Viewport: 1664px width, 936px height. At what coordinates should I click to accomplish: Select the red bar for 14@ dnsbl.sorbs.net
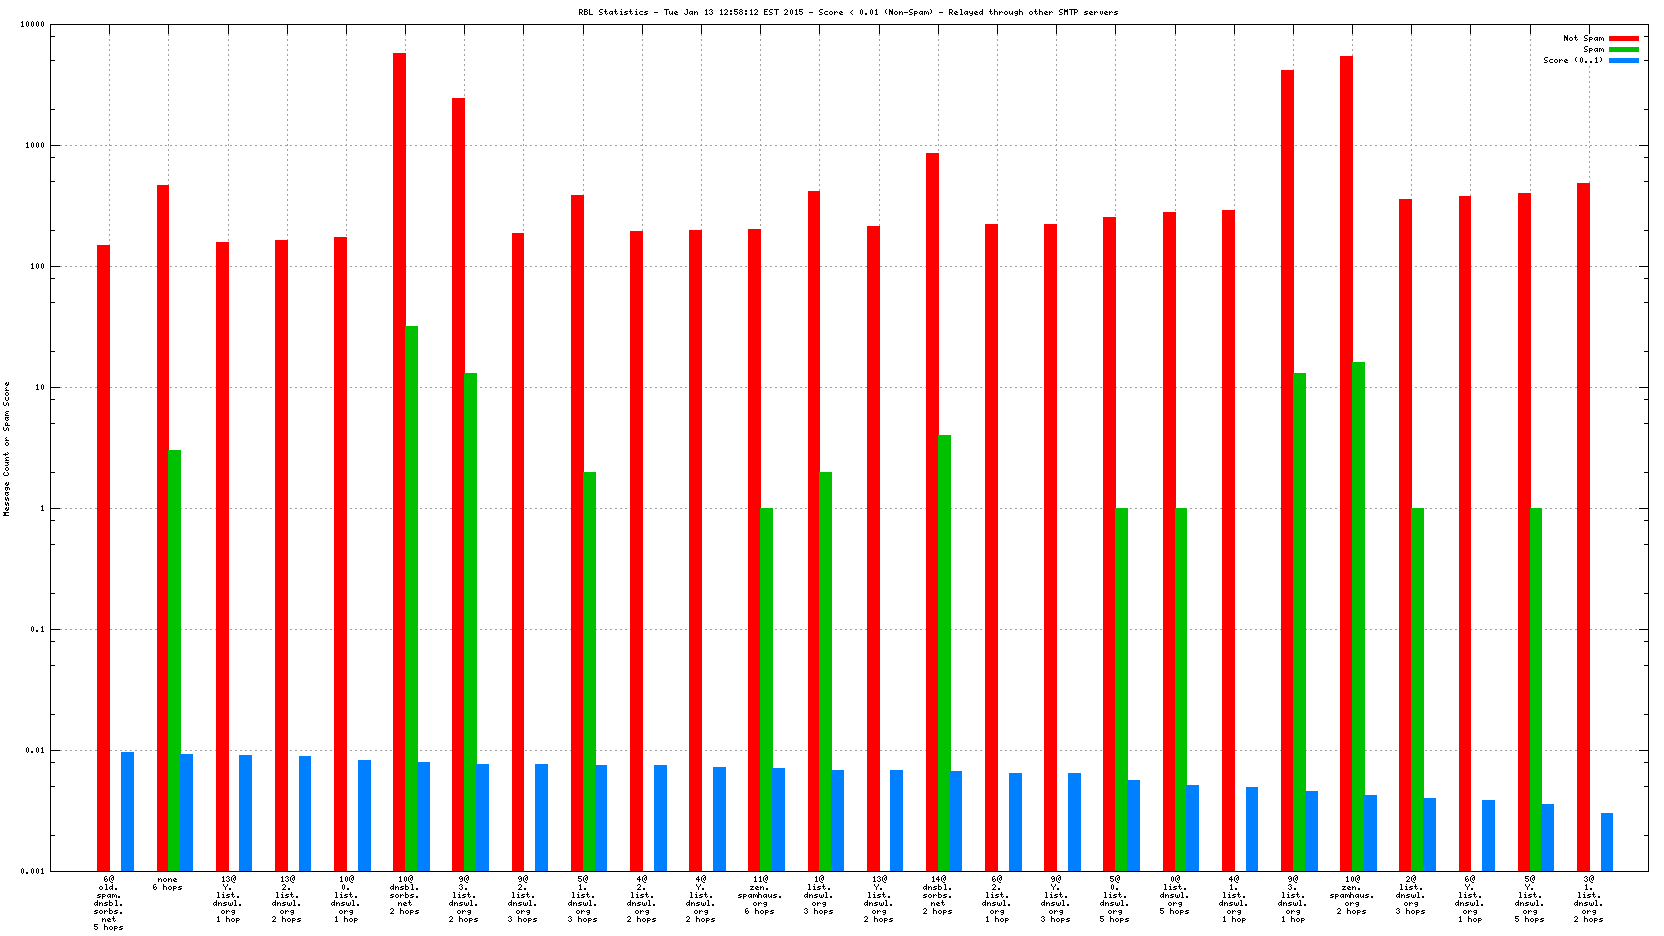tap(932, 511)
